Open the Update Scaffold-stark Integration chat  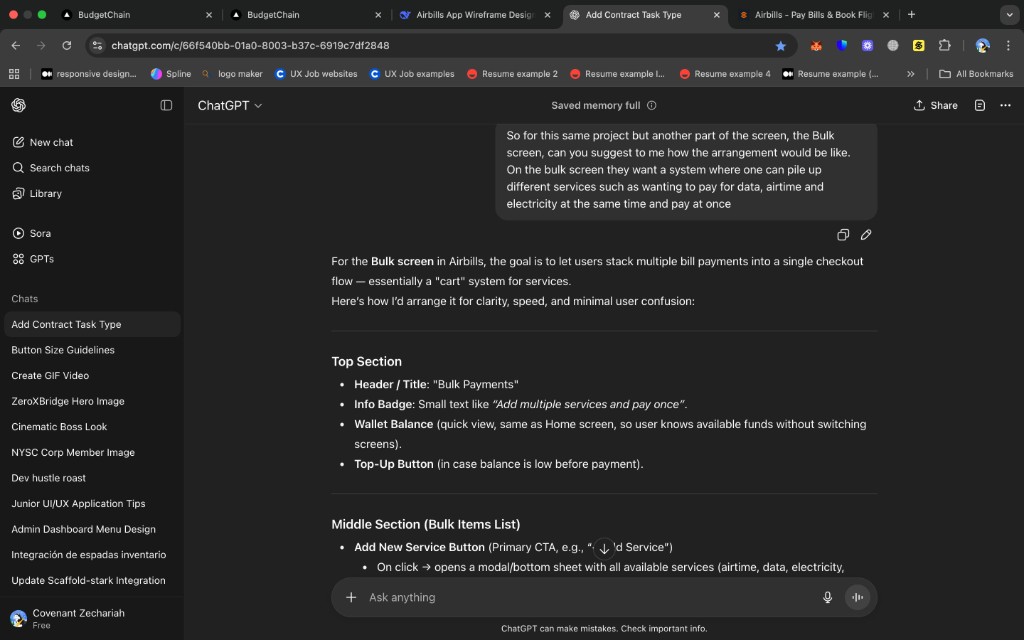coord(92,581)
